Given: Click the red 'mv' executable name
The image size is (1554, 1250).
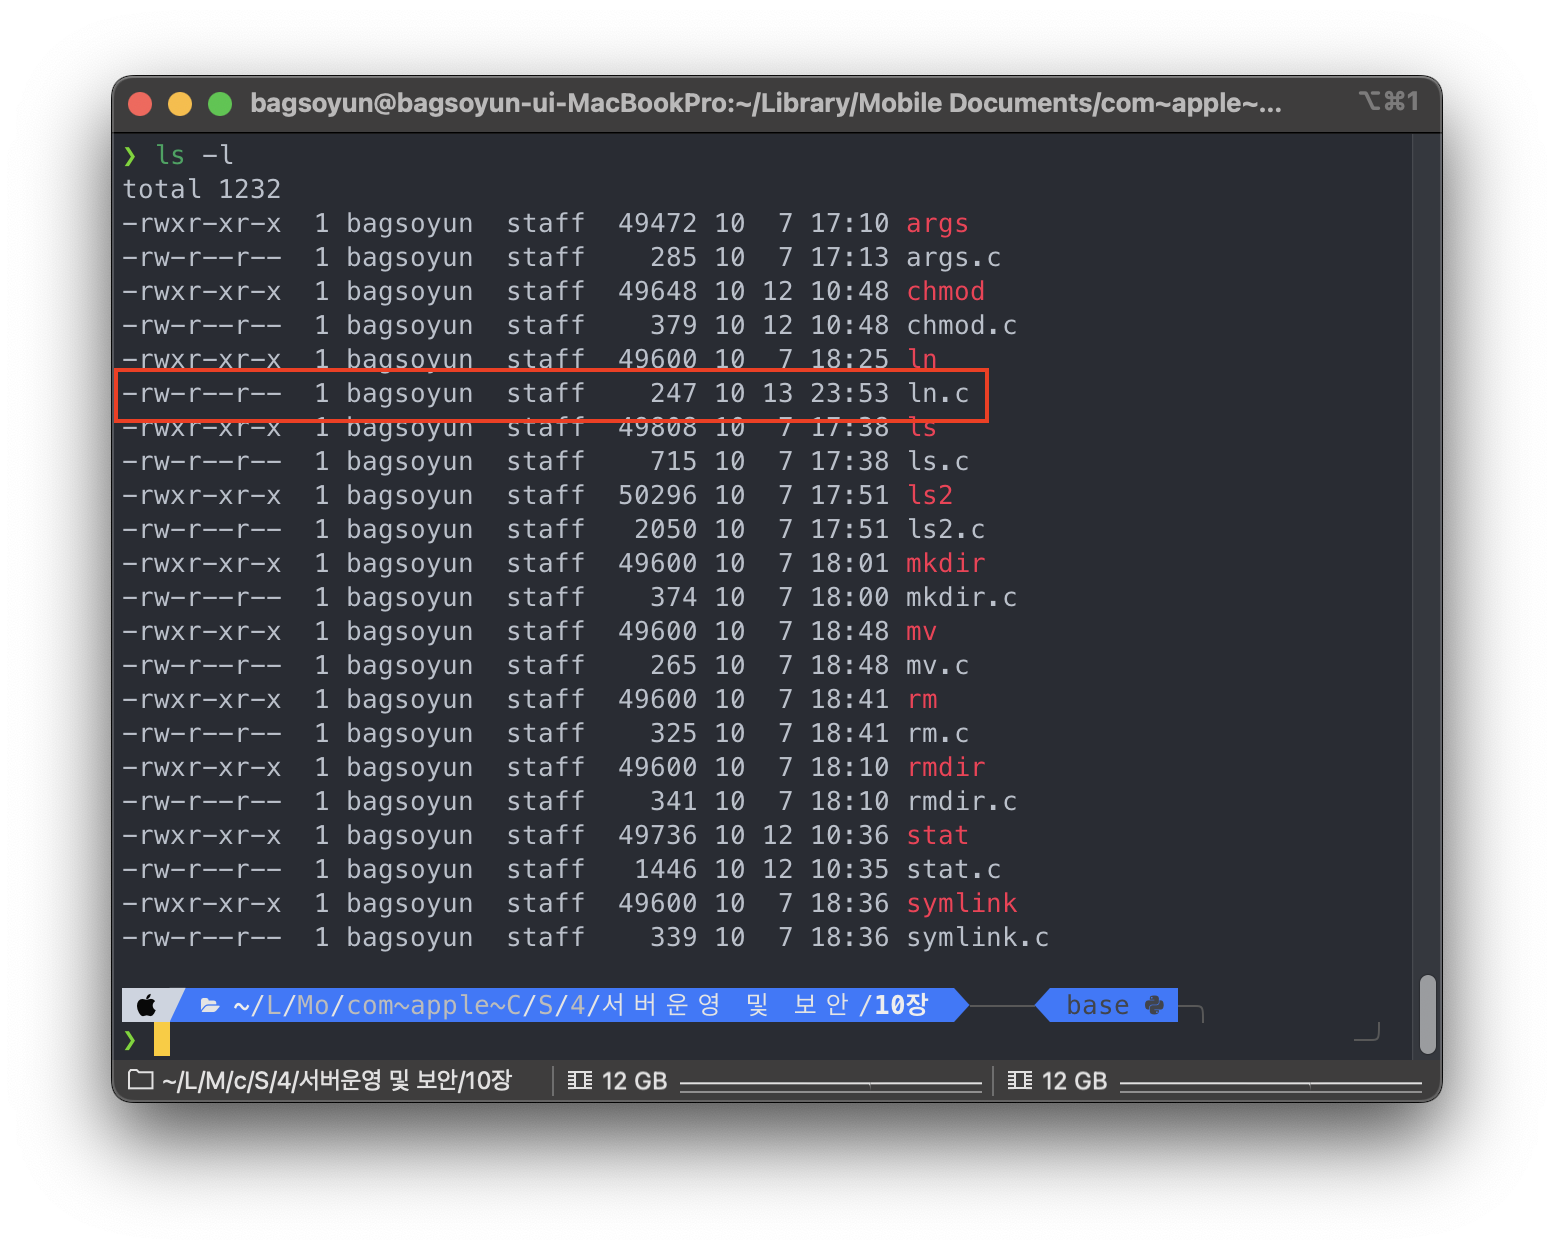Looking at the screenshot, I should [x=921, y=631].
